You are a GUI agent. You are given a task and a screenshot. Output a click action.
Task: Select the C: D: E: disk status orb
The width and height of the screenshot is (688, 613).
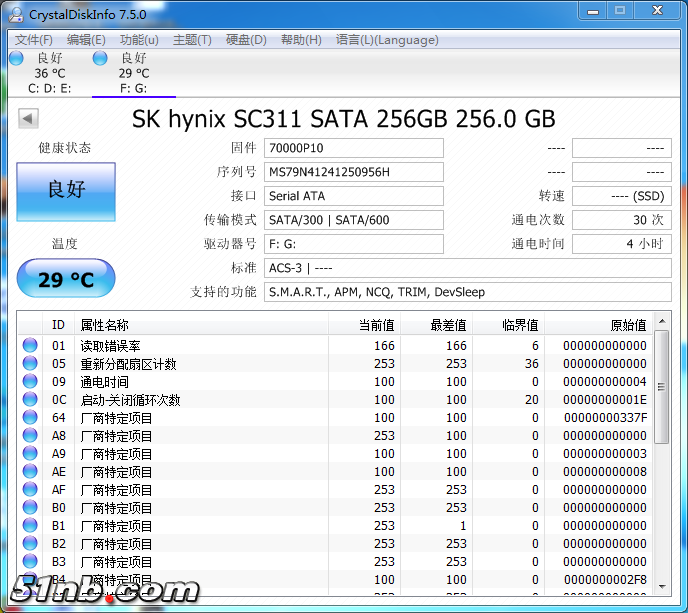tap(16, 58)
